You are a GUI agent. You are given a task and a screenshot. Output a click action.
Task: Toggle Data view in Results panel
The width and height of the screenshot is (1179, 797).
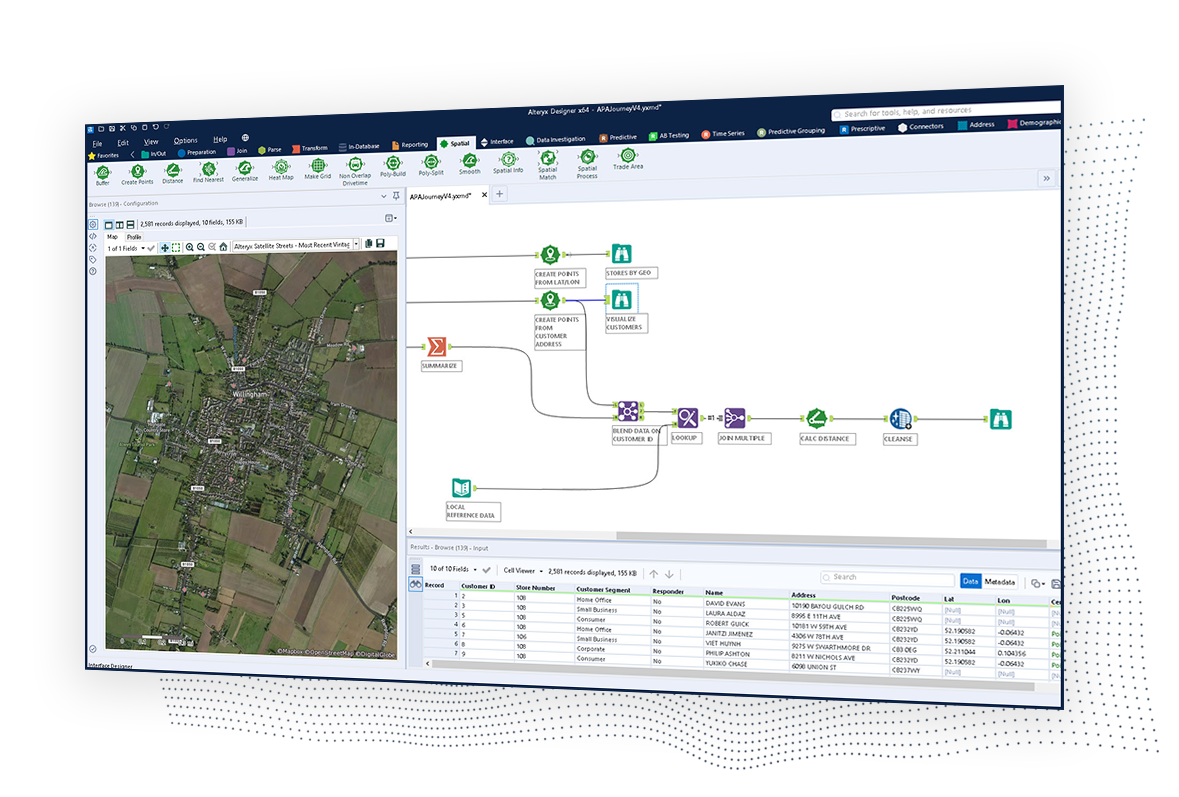(971, 580)
